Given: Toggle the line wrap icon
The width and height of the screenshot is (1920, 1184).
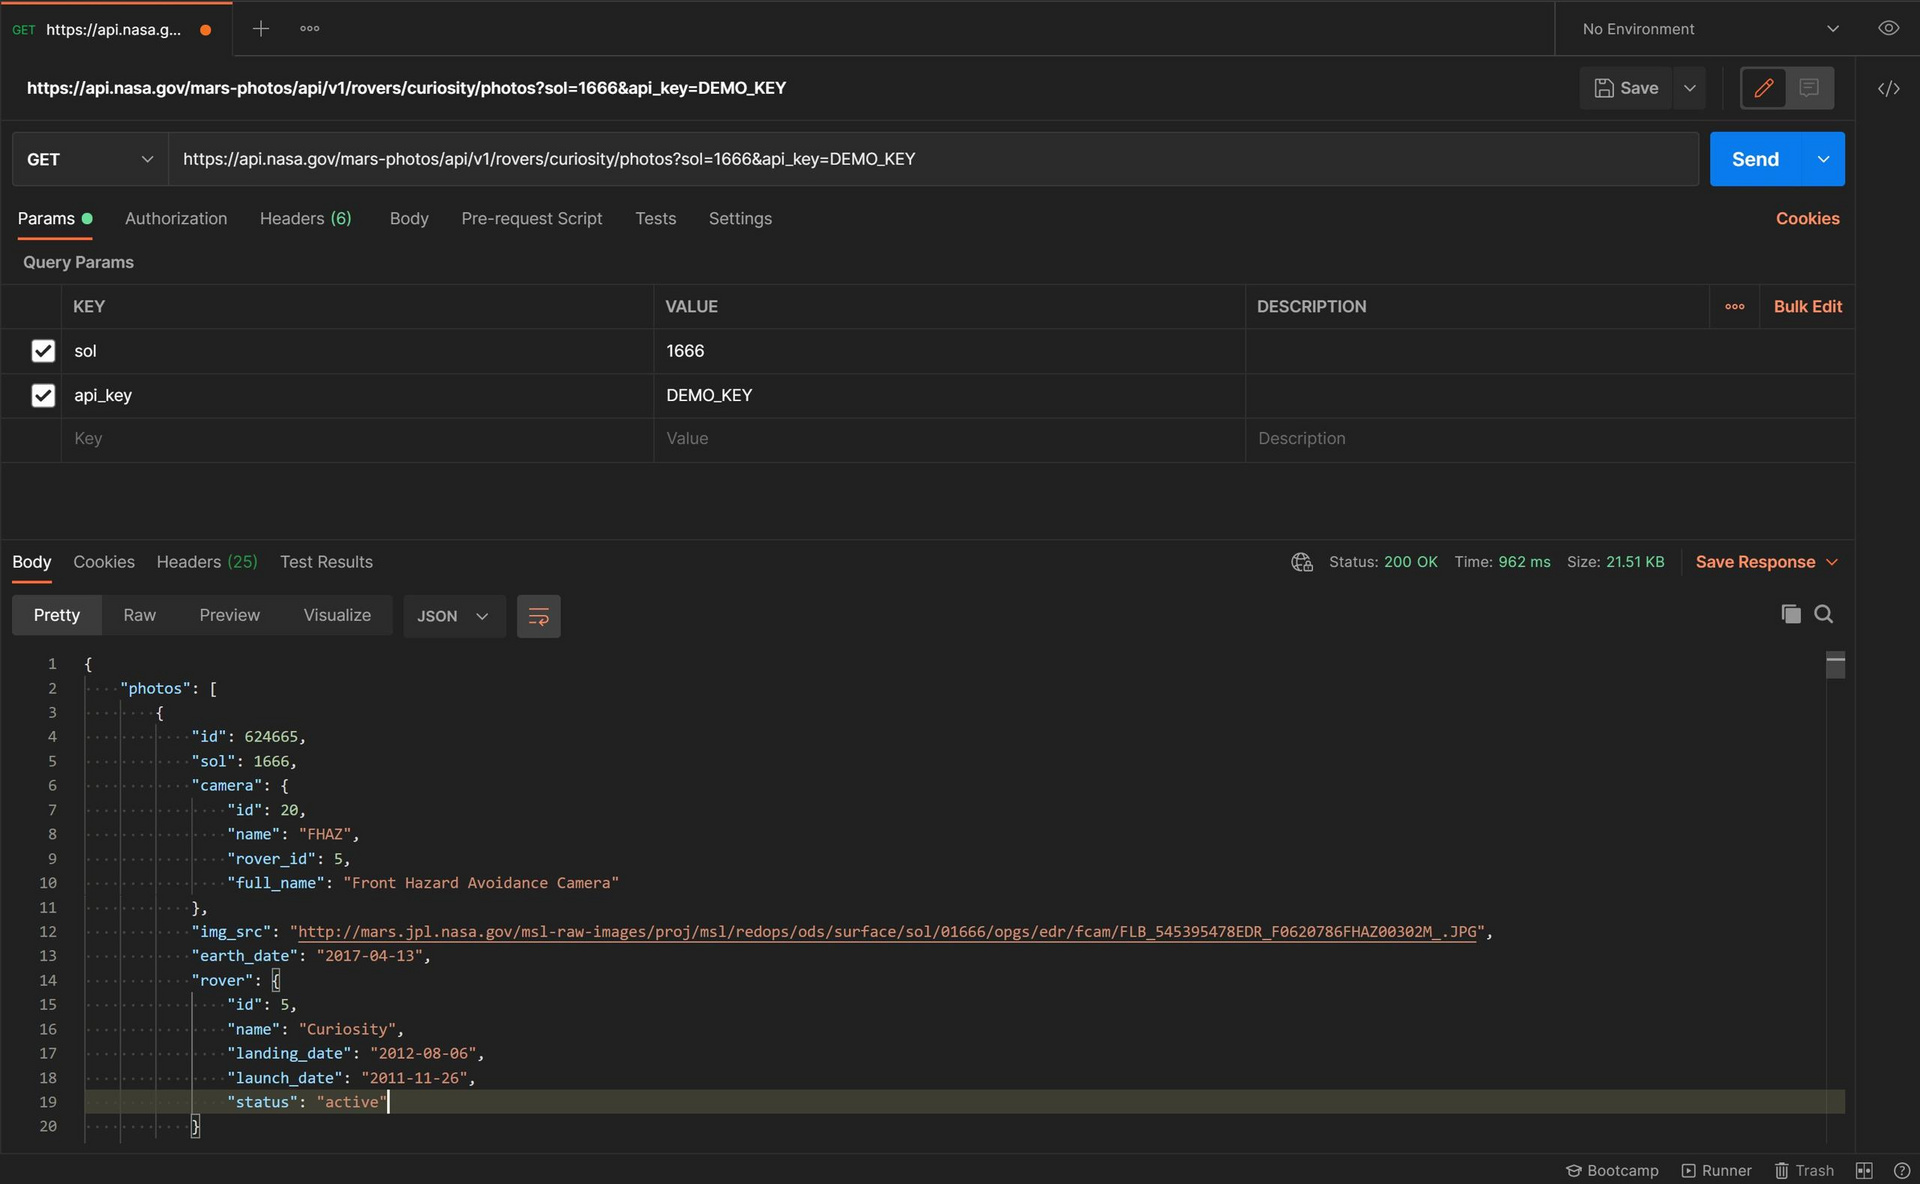Looking at the screenshot, I should coord(538,616).
